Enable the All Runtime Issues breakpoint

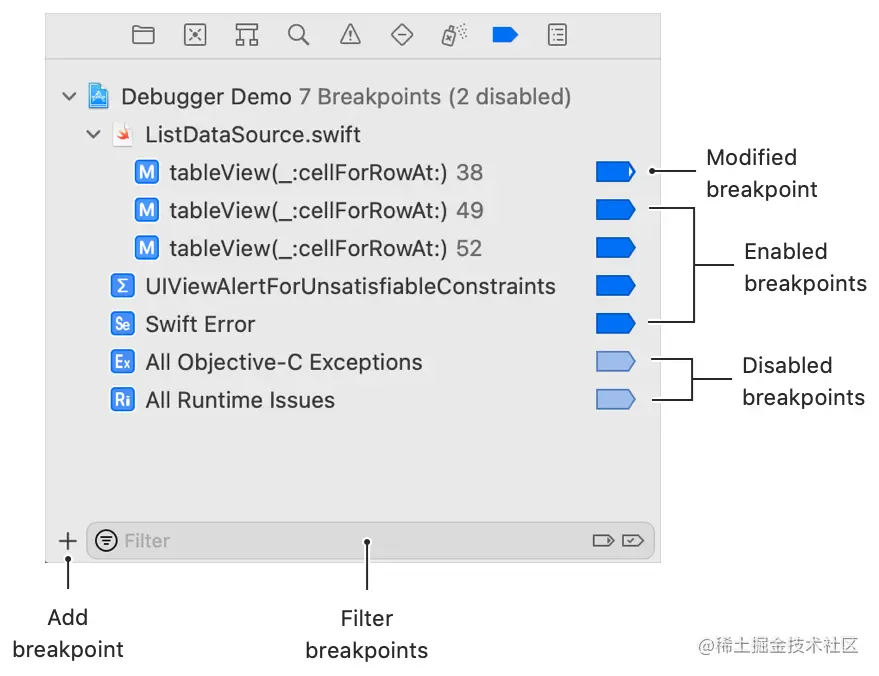click(615, 400)
